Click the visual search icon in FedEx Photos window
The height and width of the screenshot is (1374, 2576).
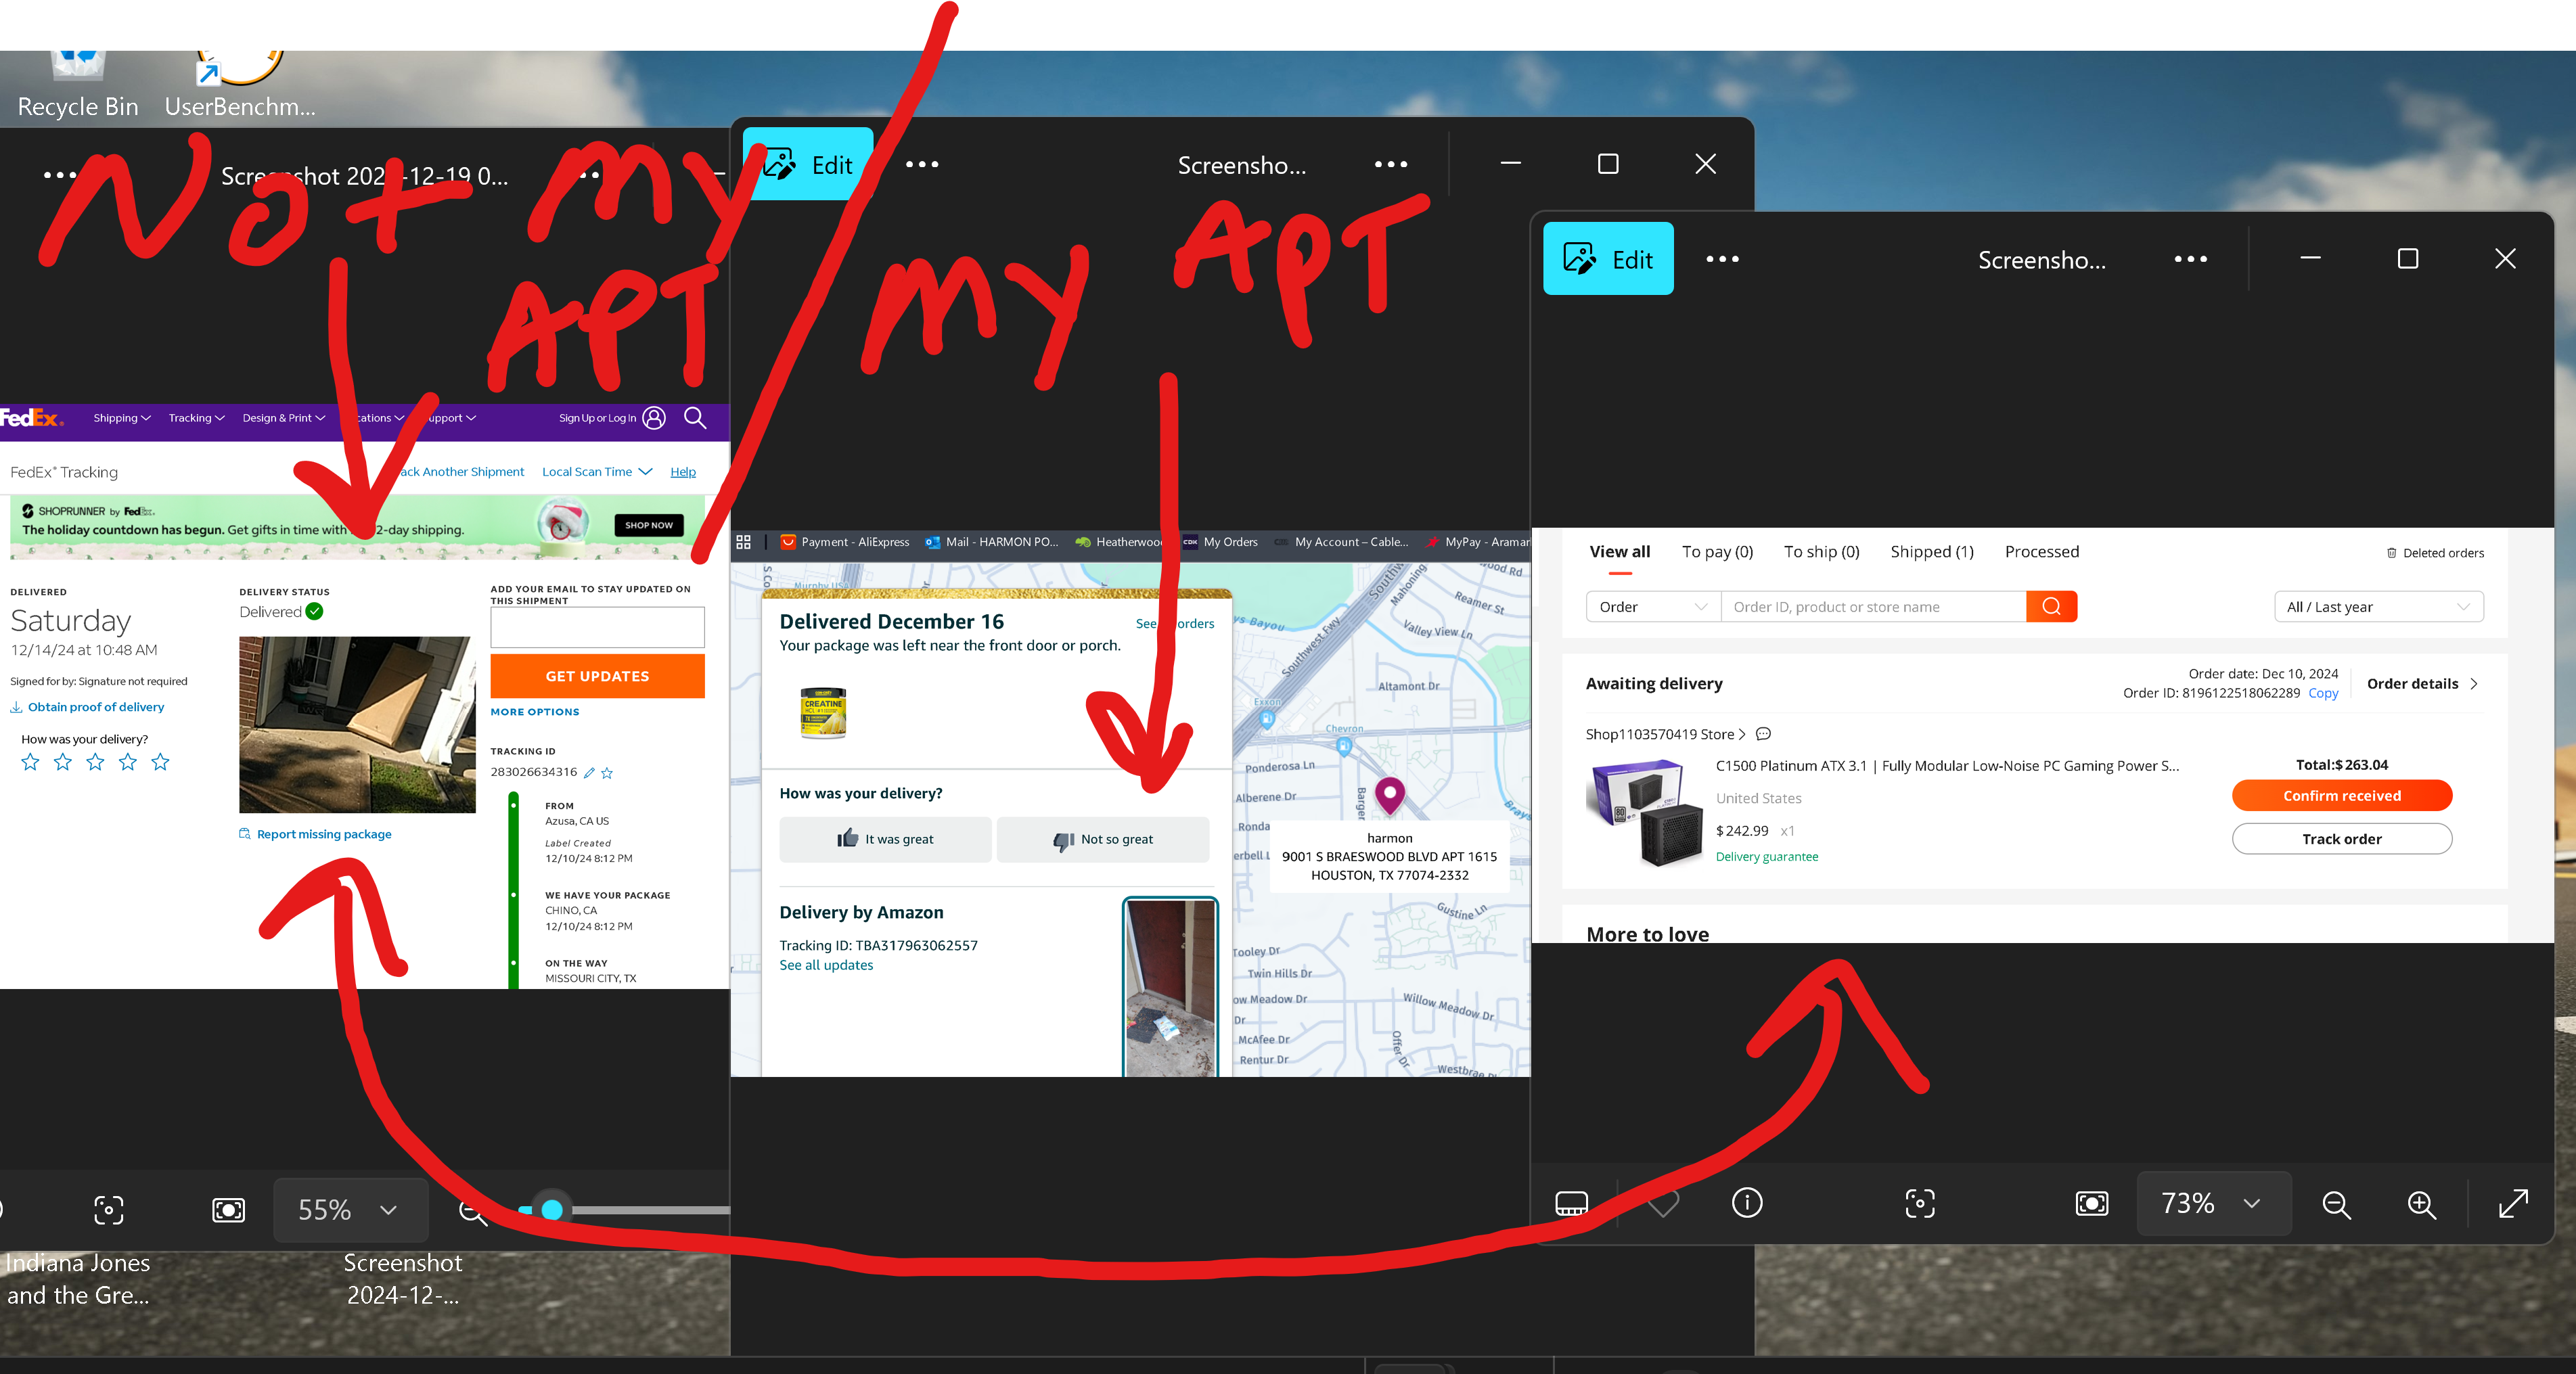(108, 1210)
